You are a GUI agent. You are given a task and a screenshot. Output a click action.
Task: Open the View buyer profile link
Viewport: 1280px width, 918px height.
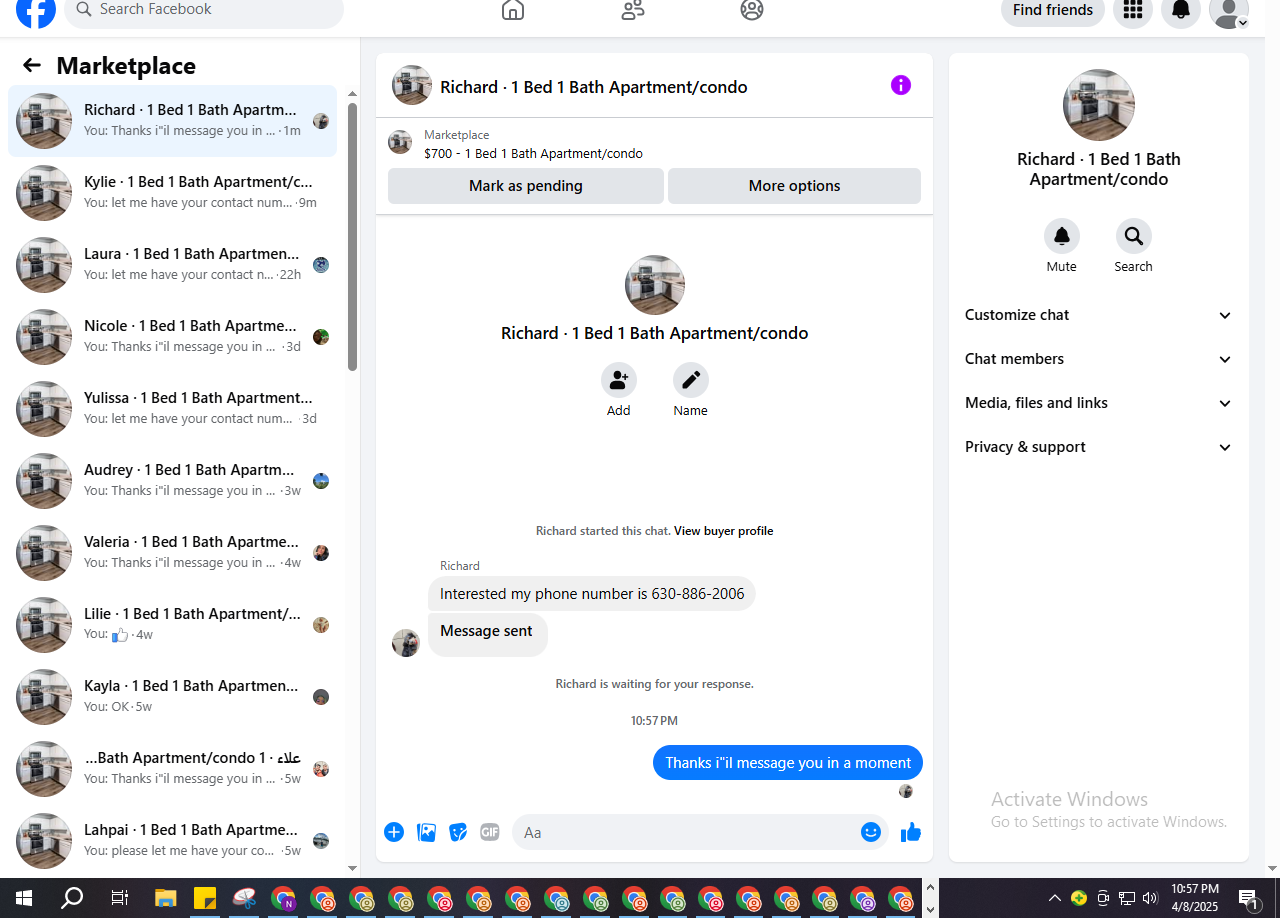click(x=723, y=531)
